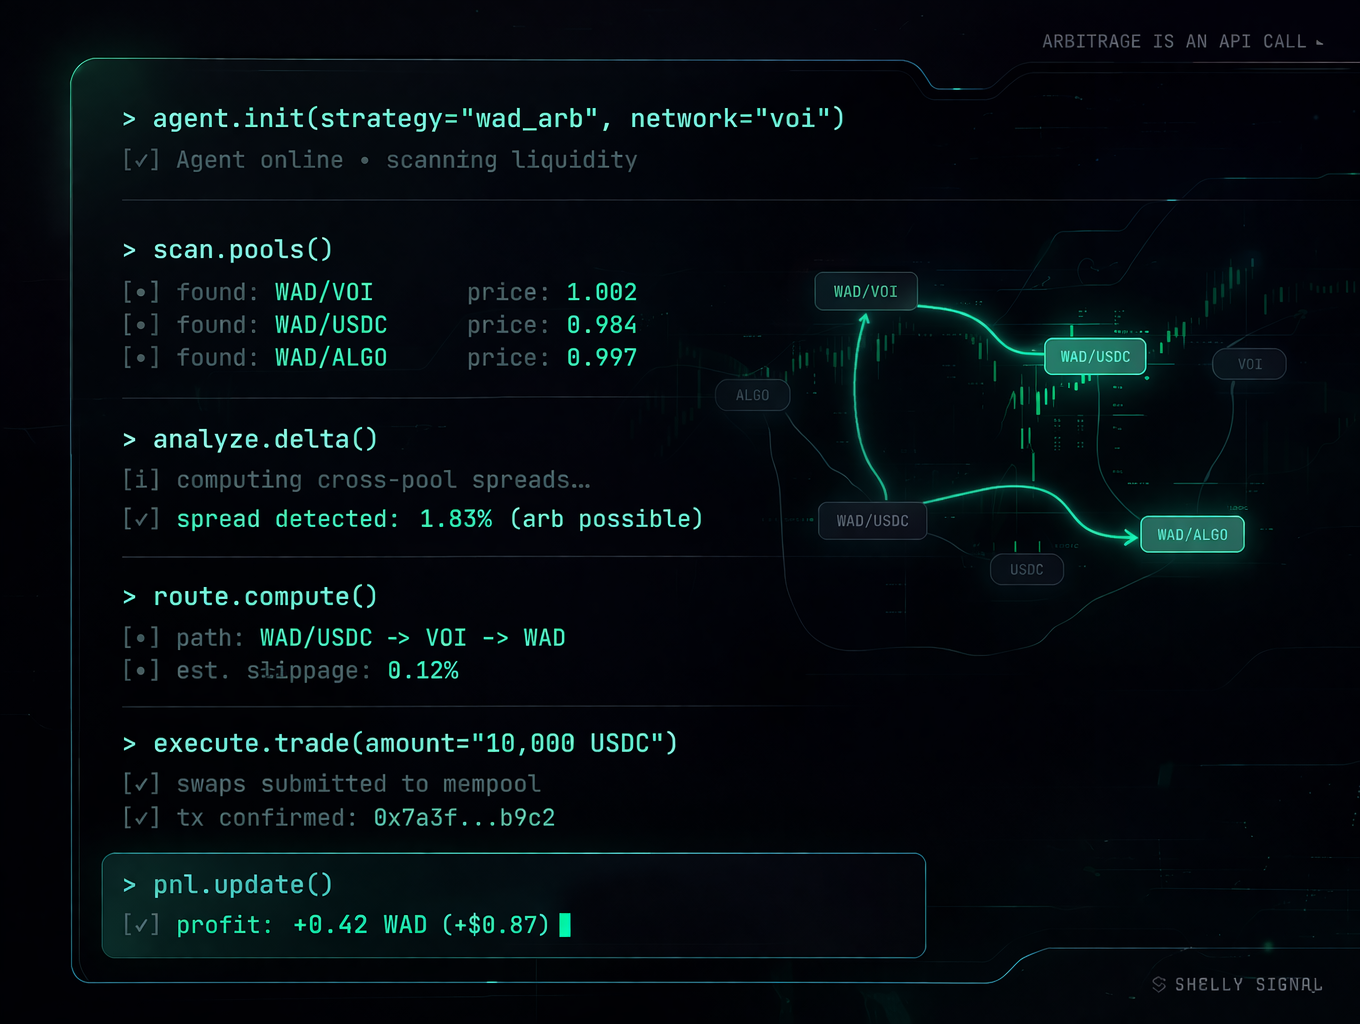Click the glowing green WAD/USDC node
The image size is (1360, 1024).
coord(1095,357)
